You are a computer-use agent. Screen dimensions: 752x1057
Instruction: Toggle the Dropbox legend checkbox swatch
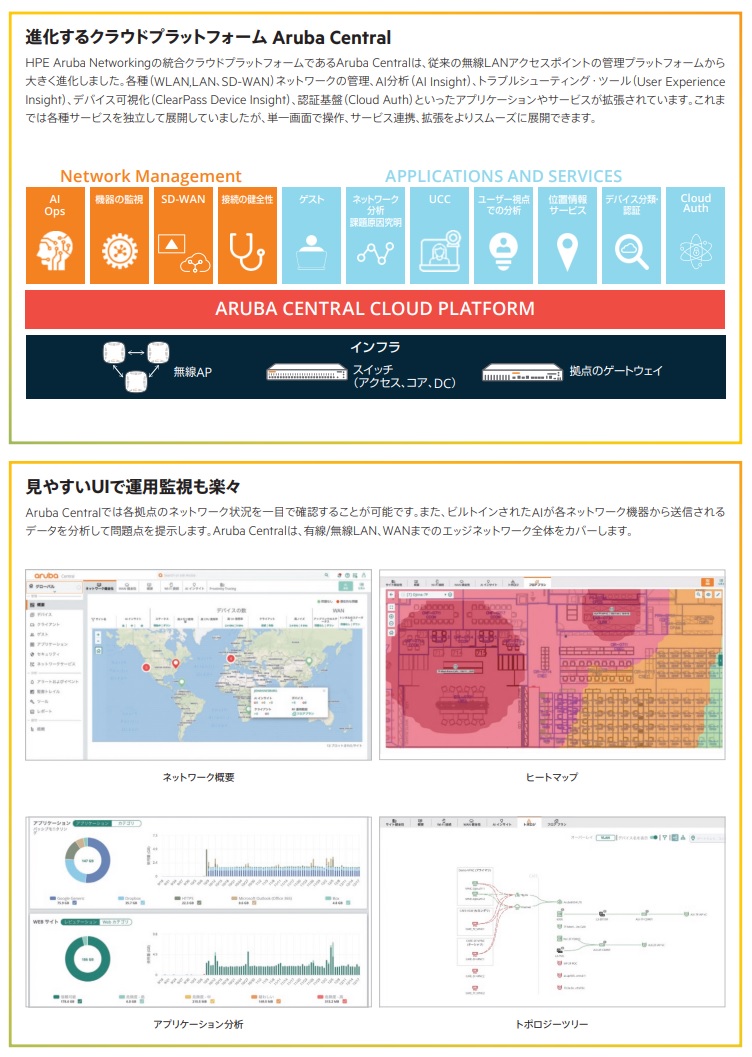143,903
